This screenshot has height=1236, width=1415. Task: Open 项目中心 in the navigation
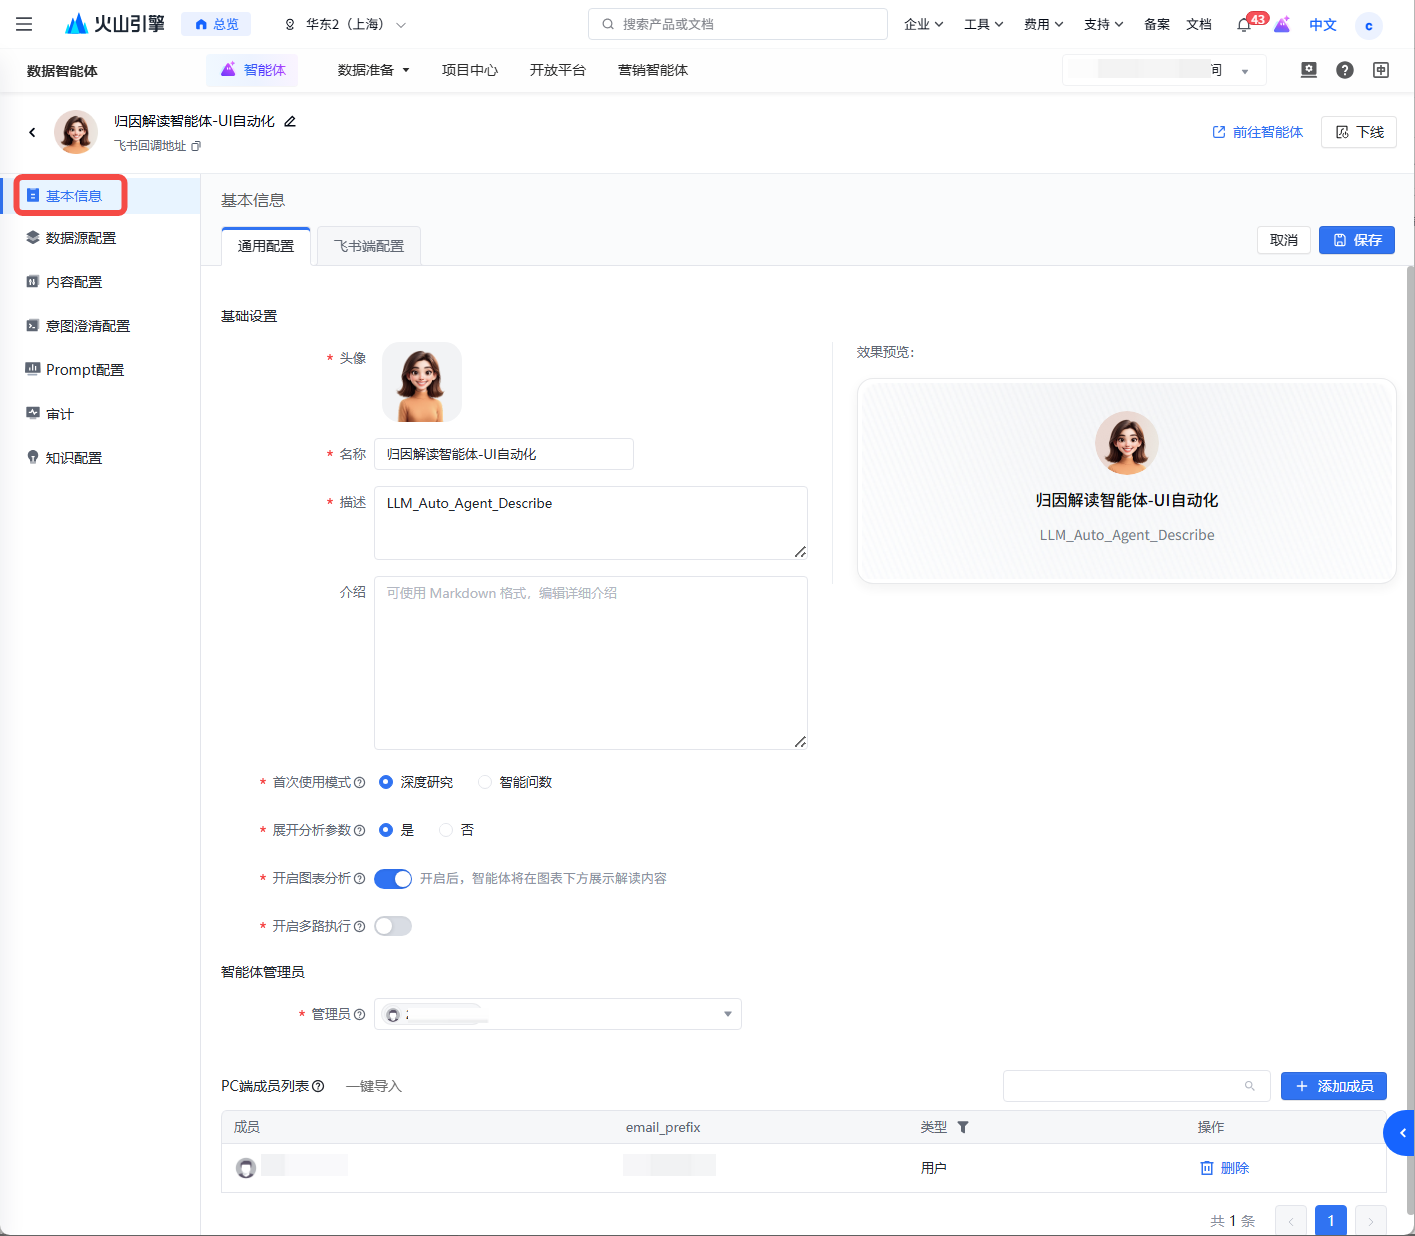coord(470,70)
